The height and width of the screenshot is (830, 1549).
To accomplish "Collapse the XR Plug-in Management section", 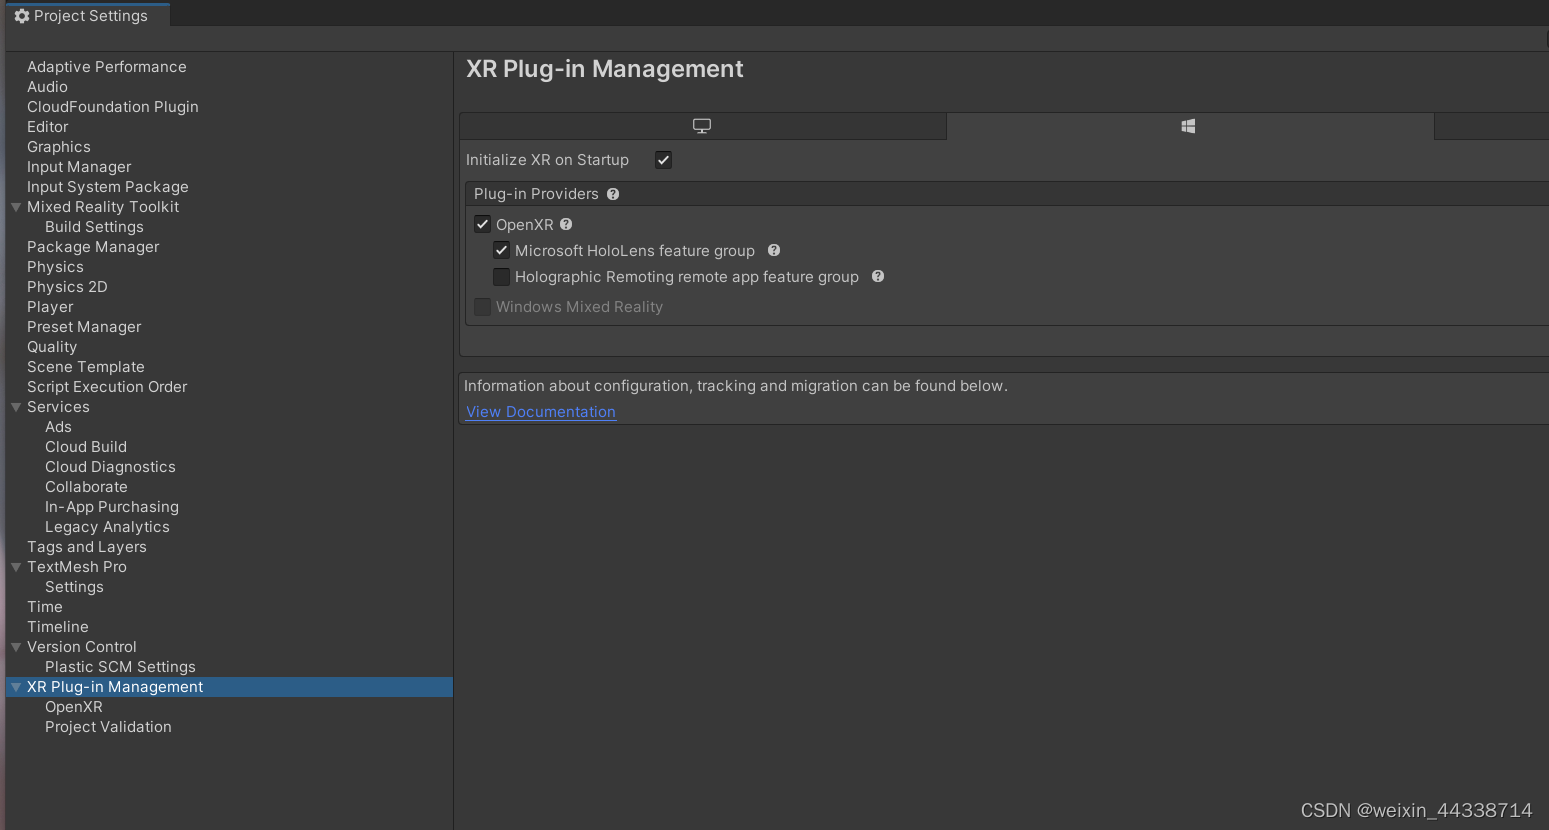I will pos(16,687).
